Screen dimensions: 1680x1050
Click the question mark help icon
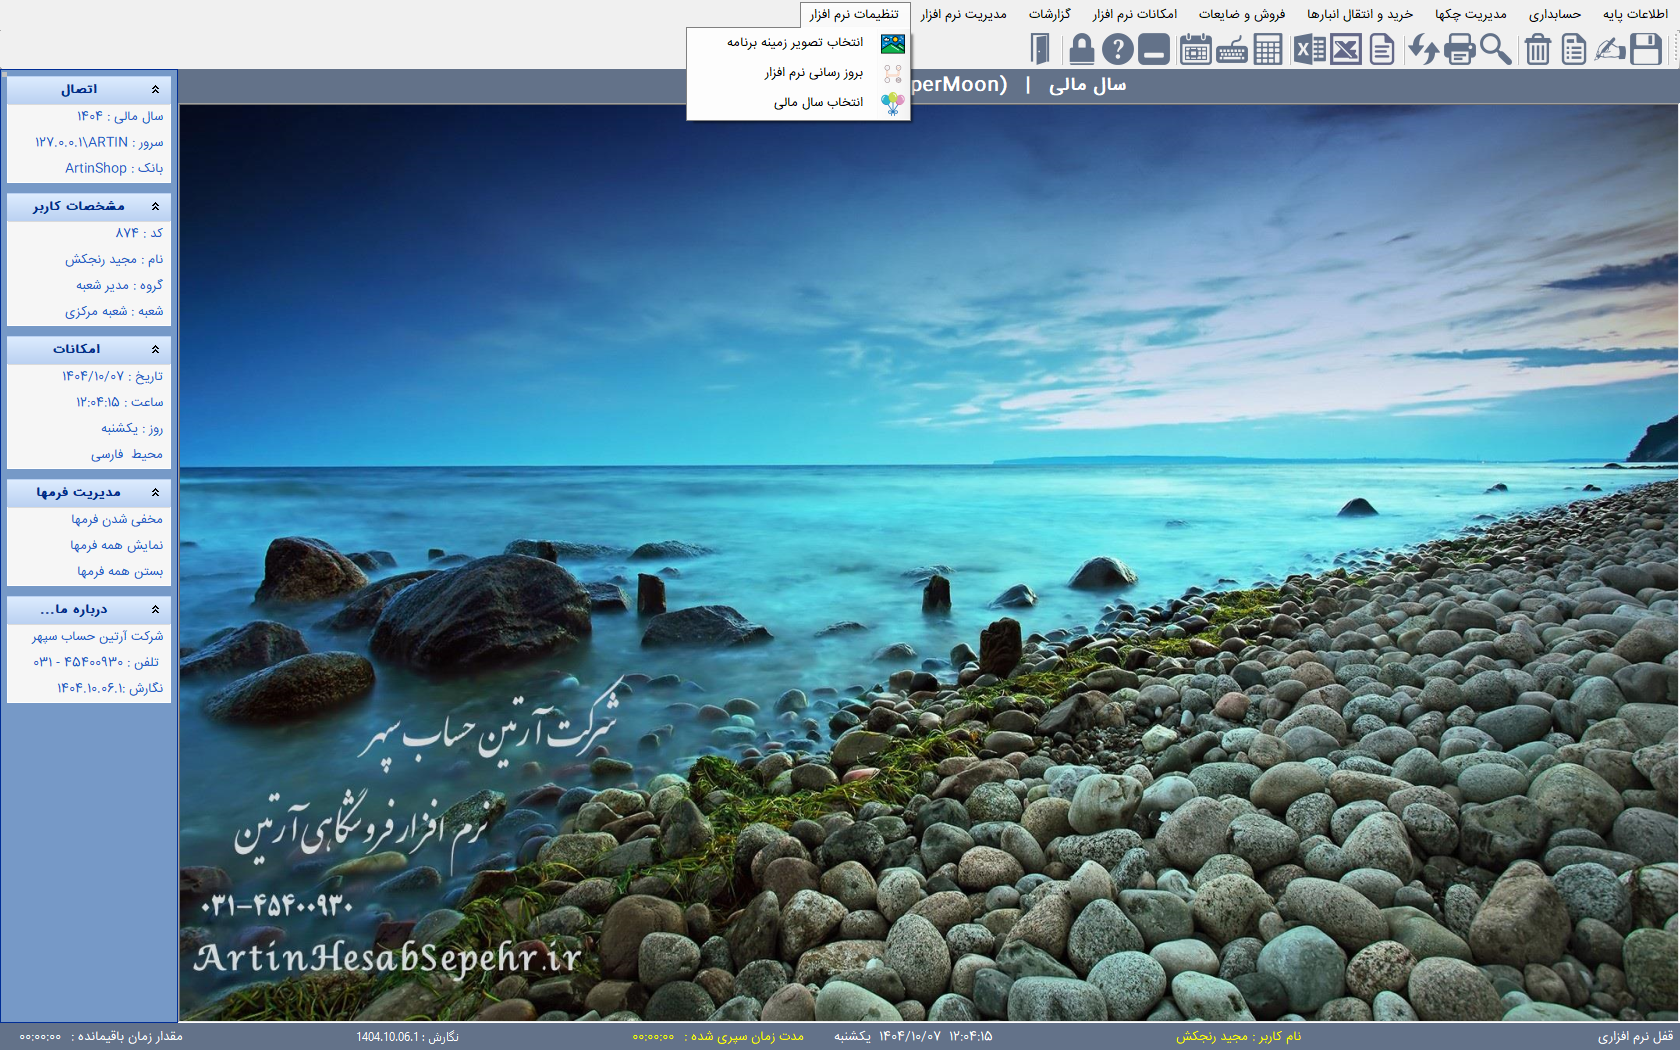(1117, 49)
